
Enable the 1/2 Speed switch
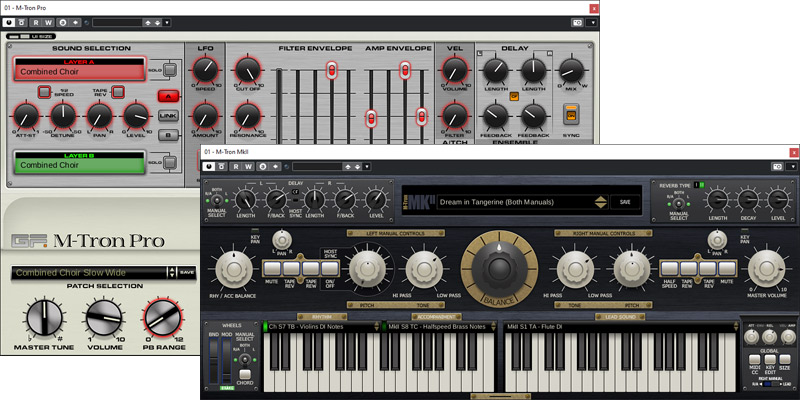(x=44, y=93)
